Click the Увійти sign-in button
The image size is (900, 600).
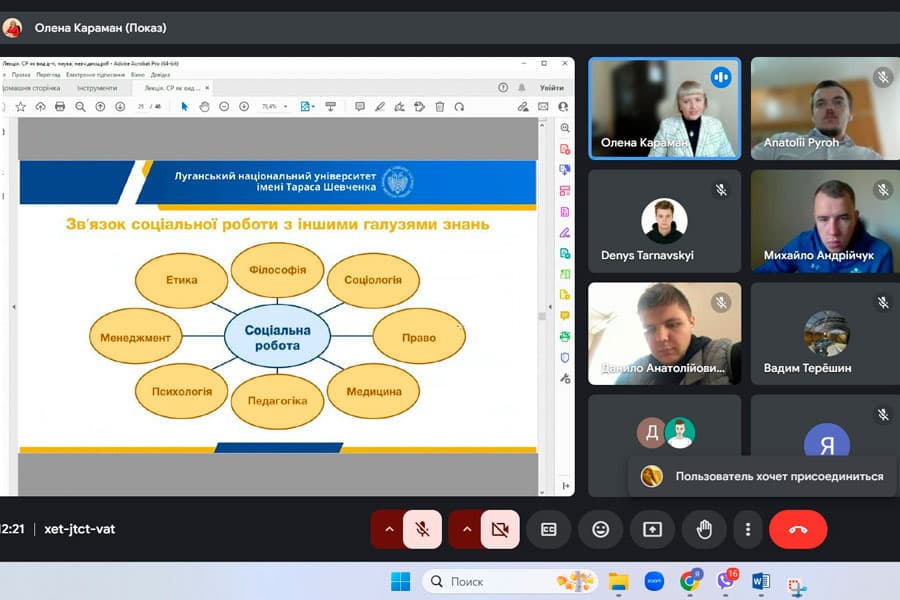click(551, 88)
